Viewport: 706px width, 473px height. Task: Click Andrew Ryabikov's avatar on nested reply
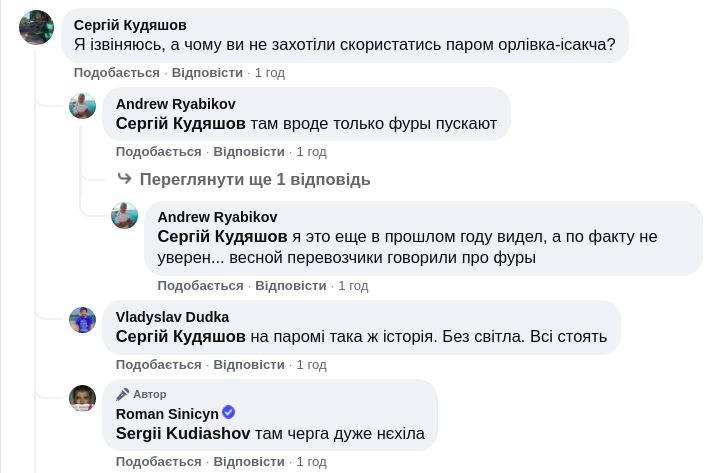coord(124,215)
